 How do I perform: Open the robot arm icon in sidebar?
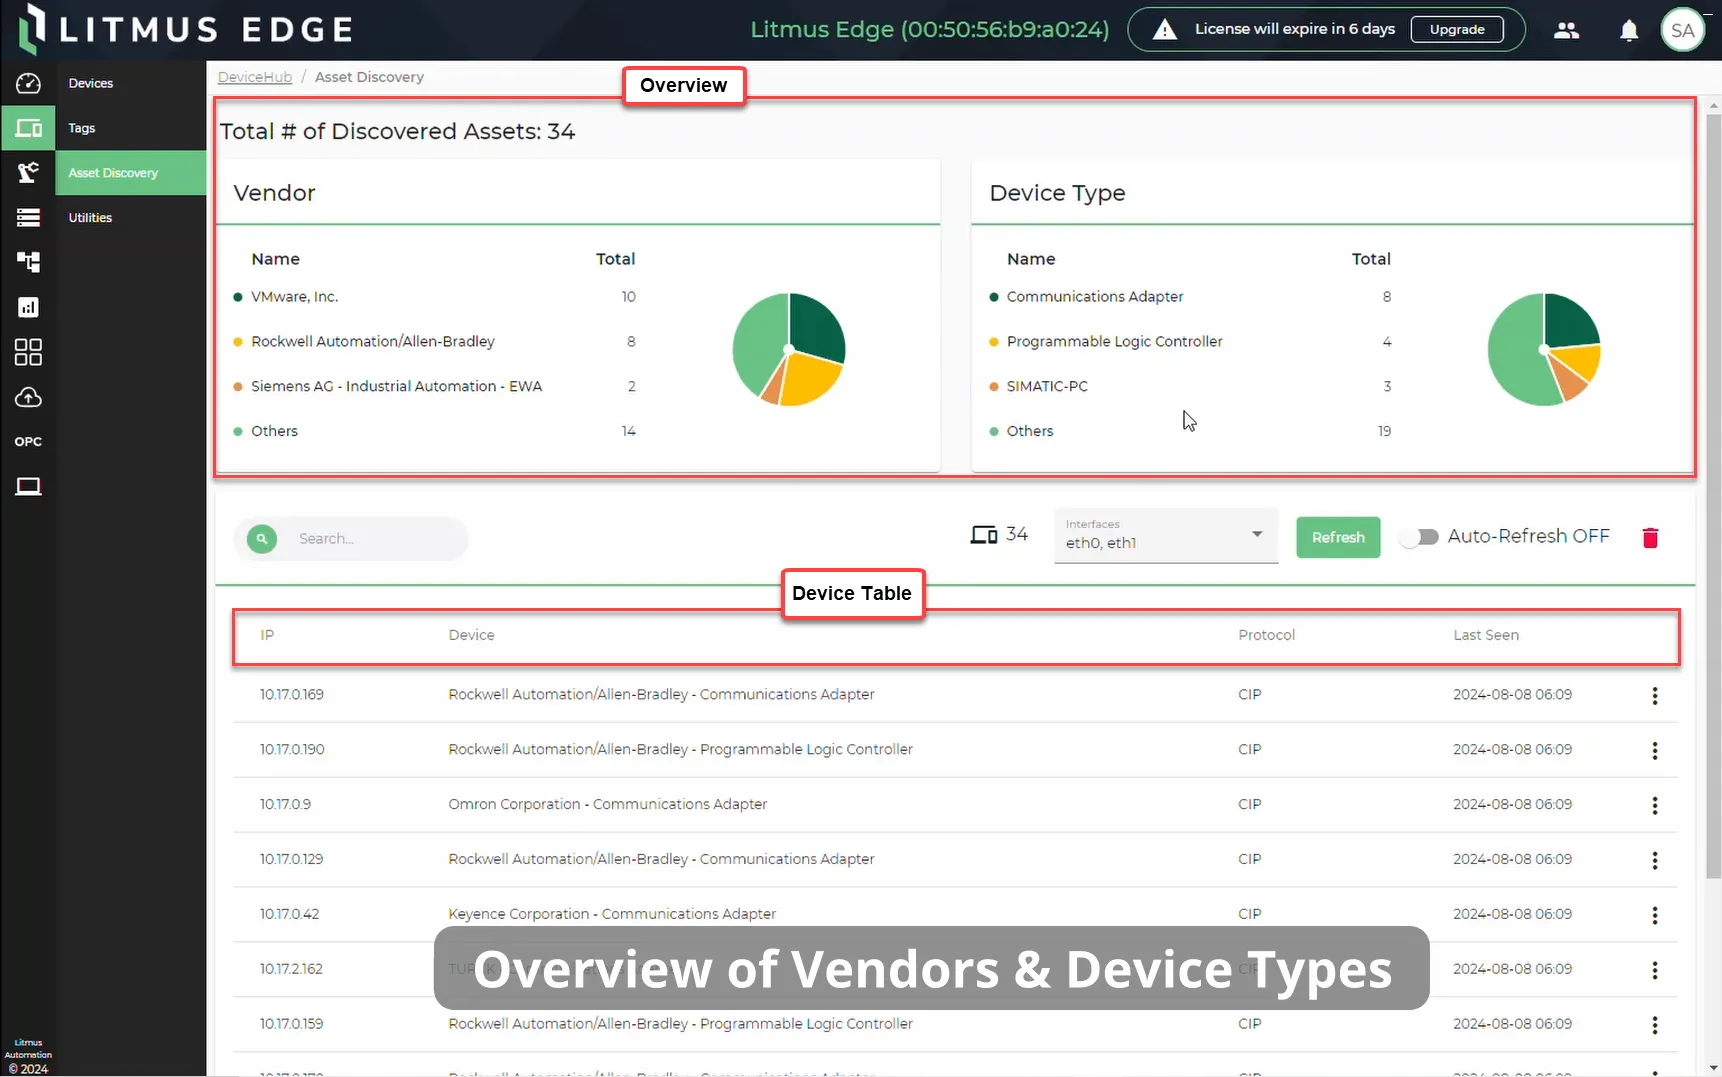point(28,173)
